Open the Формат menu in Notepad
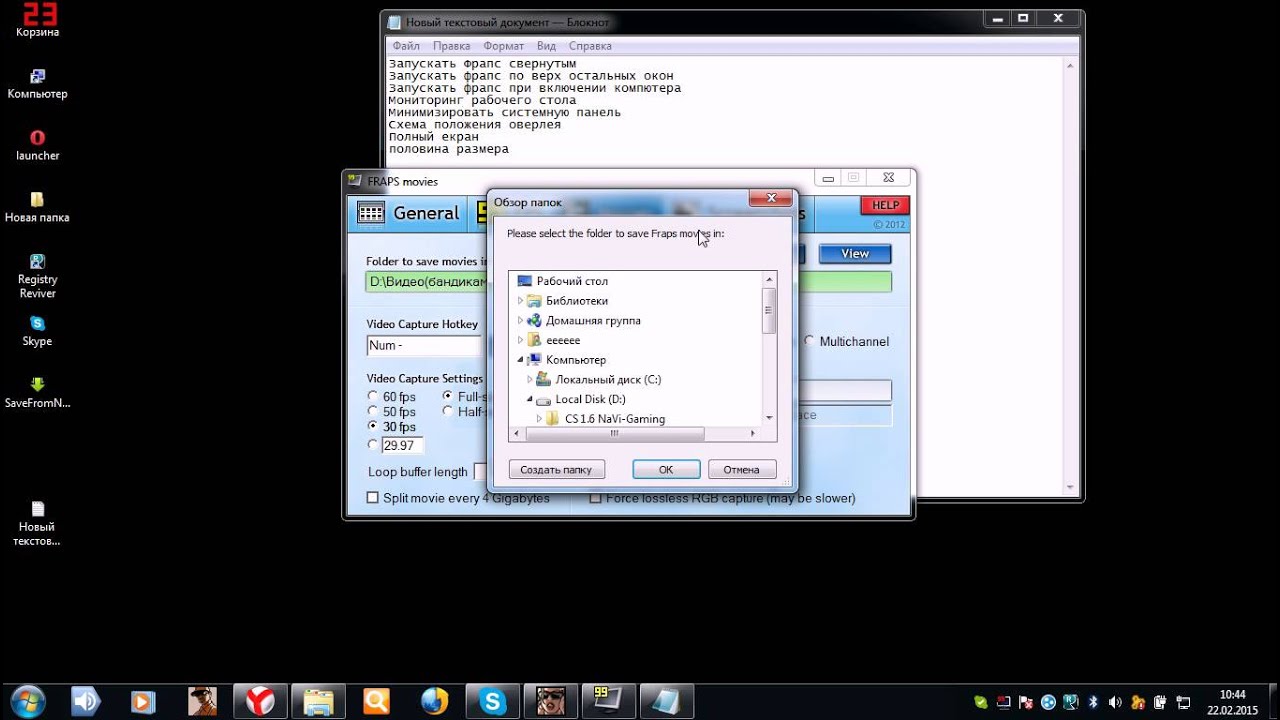 pyautogui.click(x=503, y=46)
